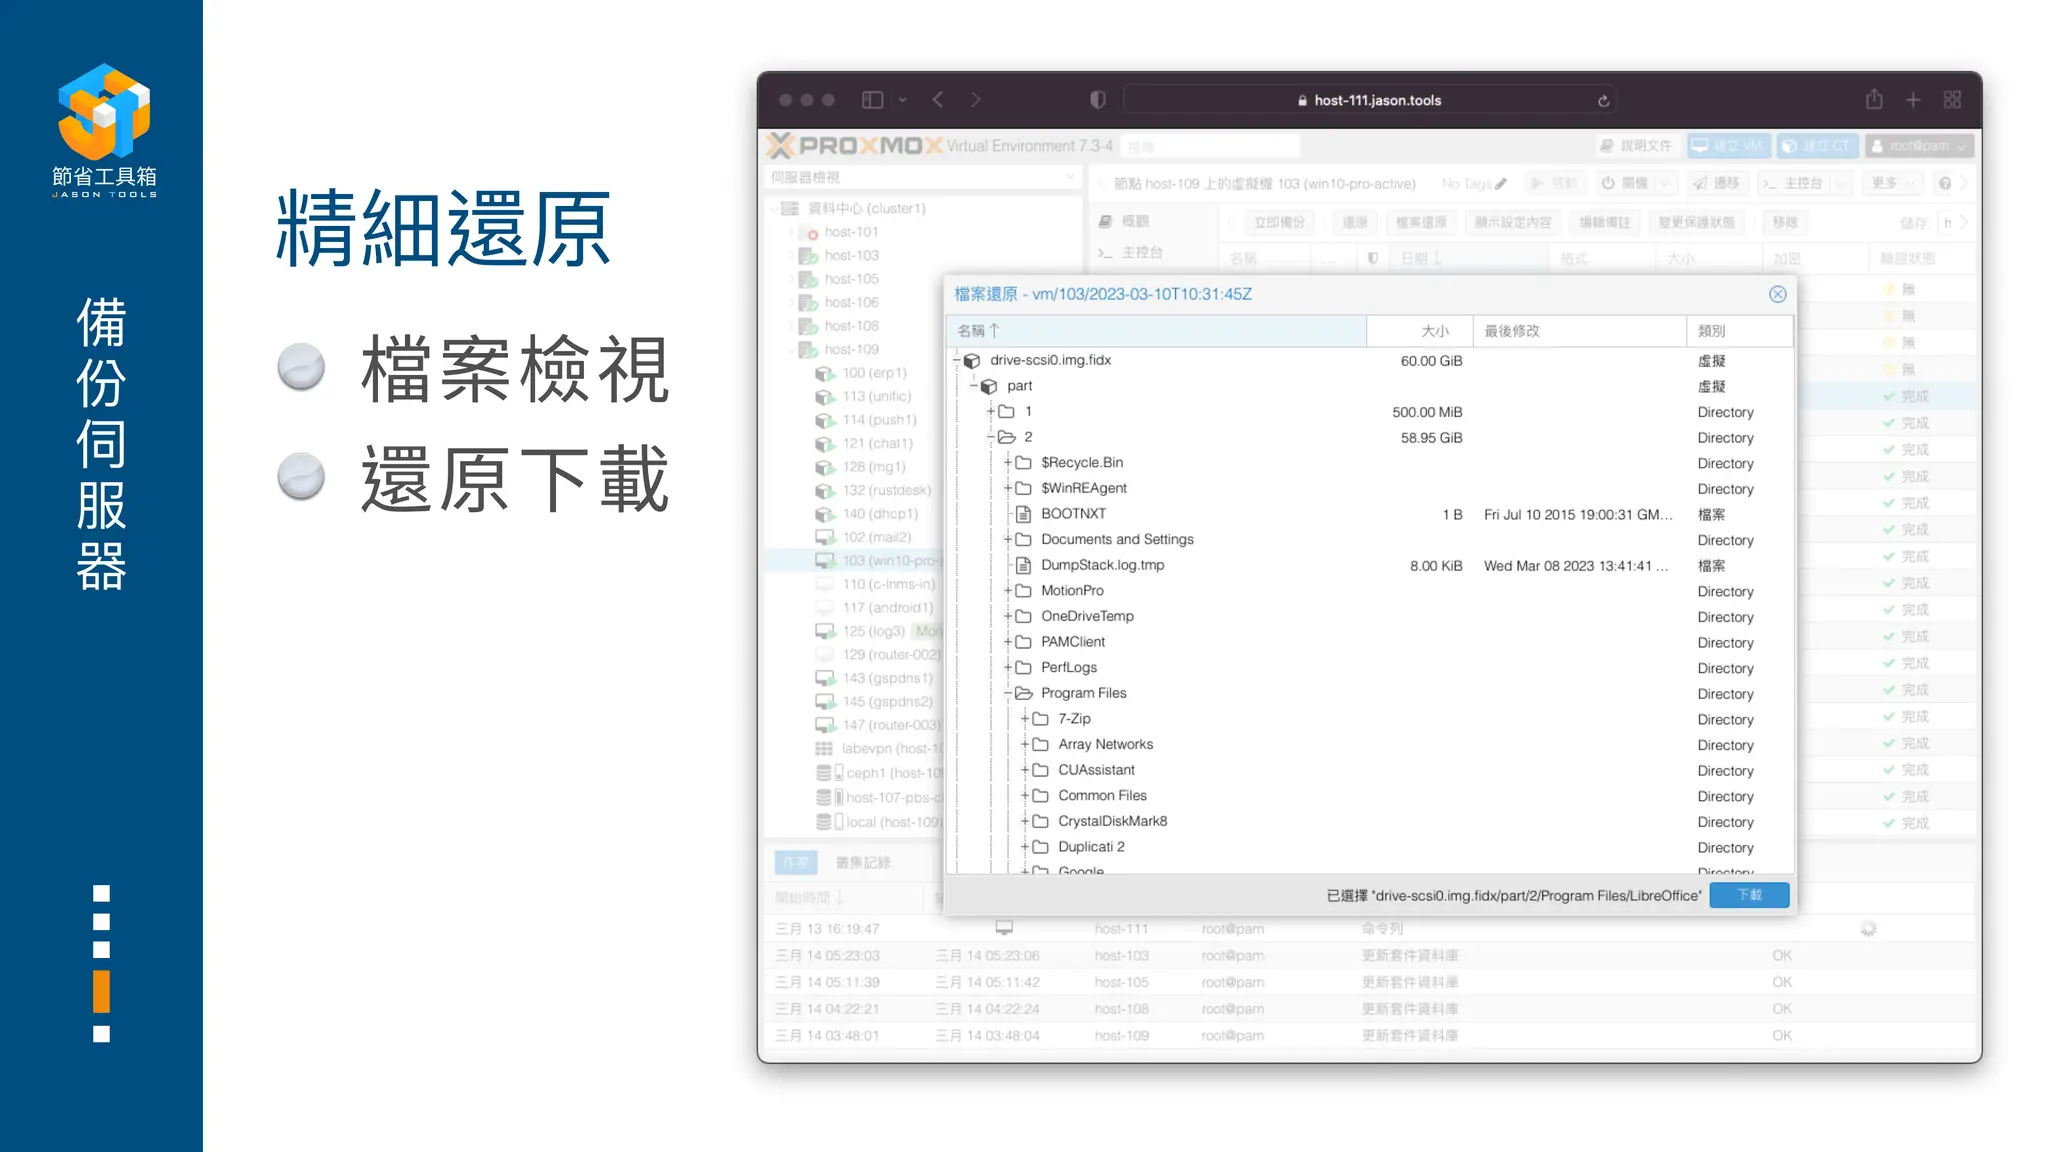This screenshot has width=2048, height=1152.
Task: Show the tab overview grid icon
Action: [1952, 100]
